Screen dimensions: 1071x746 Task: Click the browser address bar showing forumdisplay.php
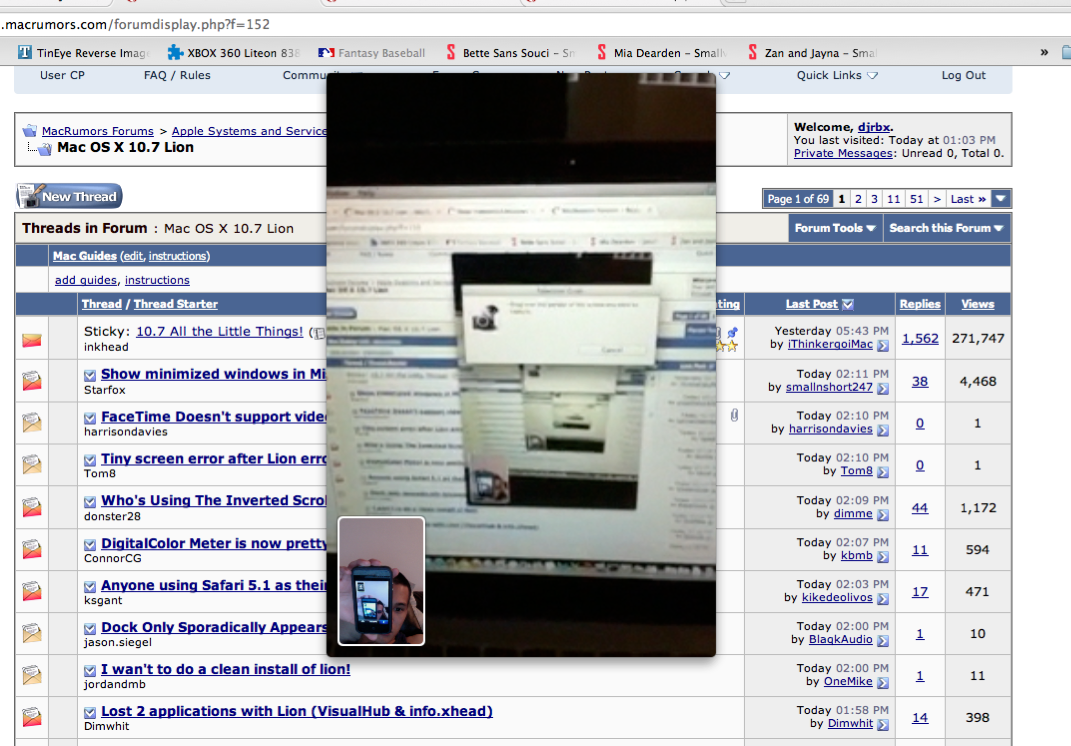(536, 25)
